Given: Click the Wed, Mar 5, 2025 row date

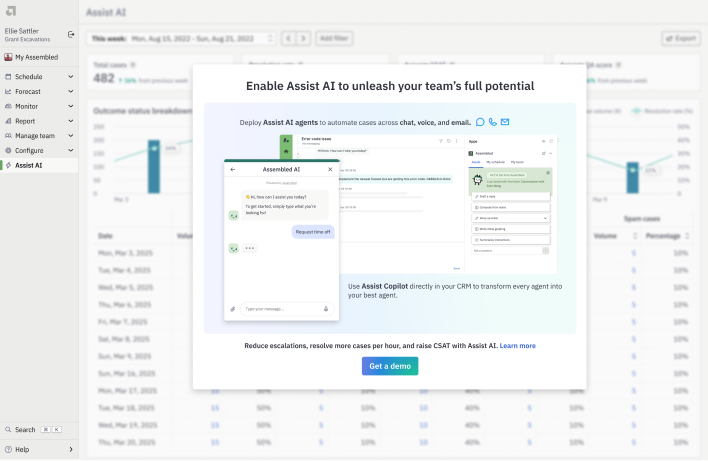Looking at the screenshot, I should click(126, 288).
